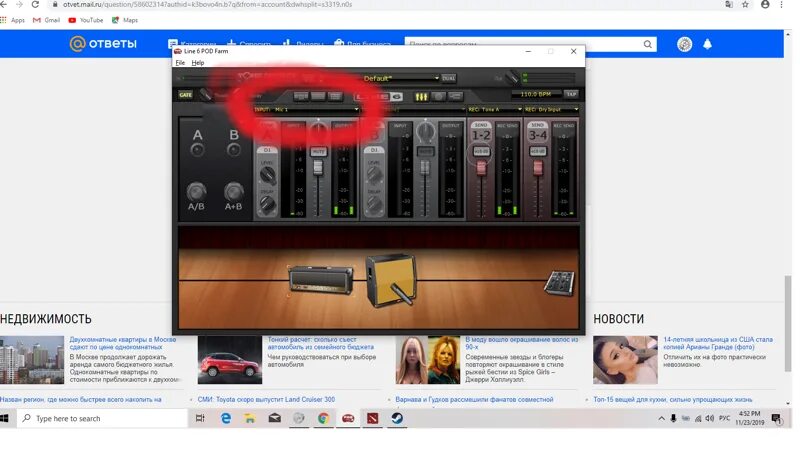Open File Explorer from the taskbar

point(249,418)
